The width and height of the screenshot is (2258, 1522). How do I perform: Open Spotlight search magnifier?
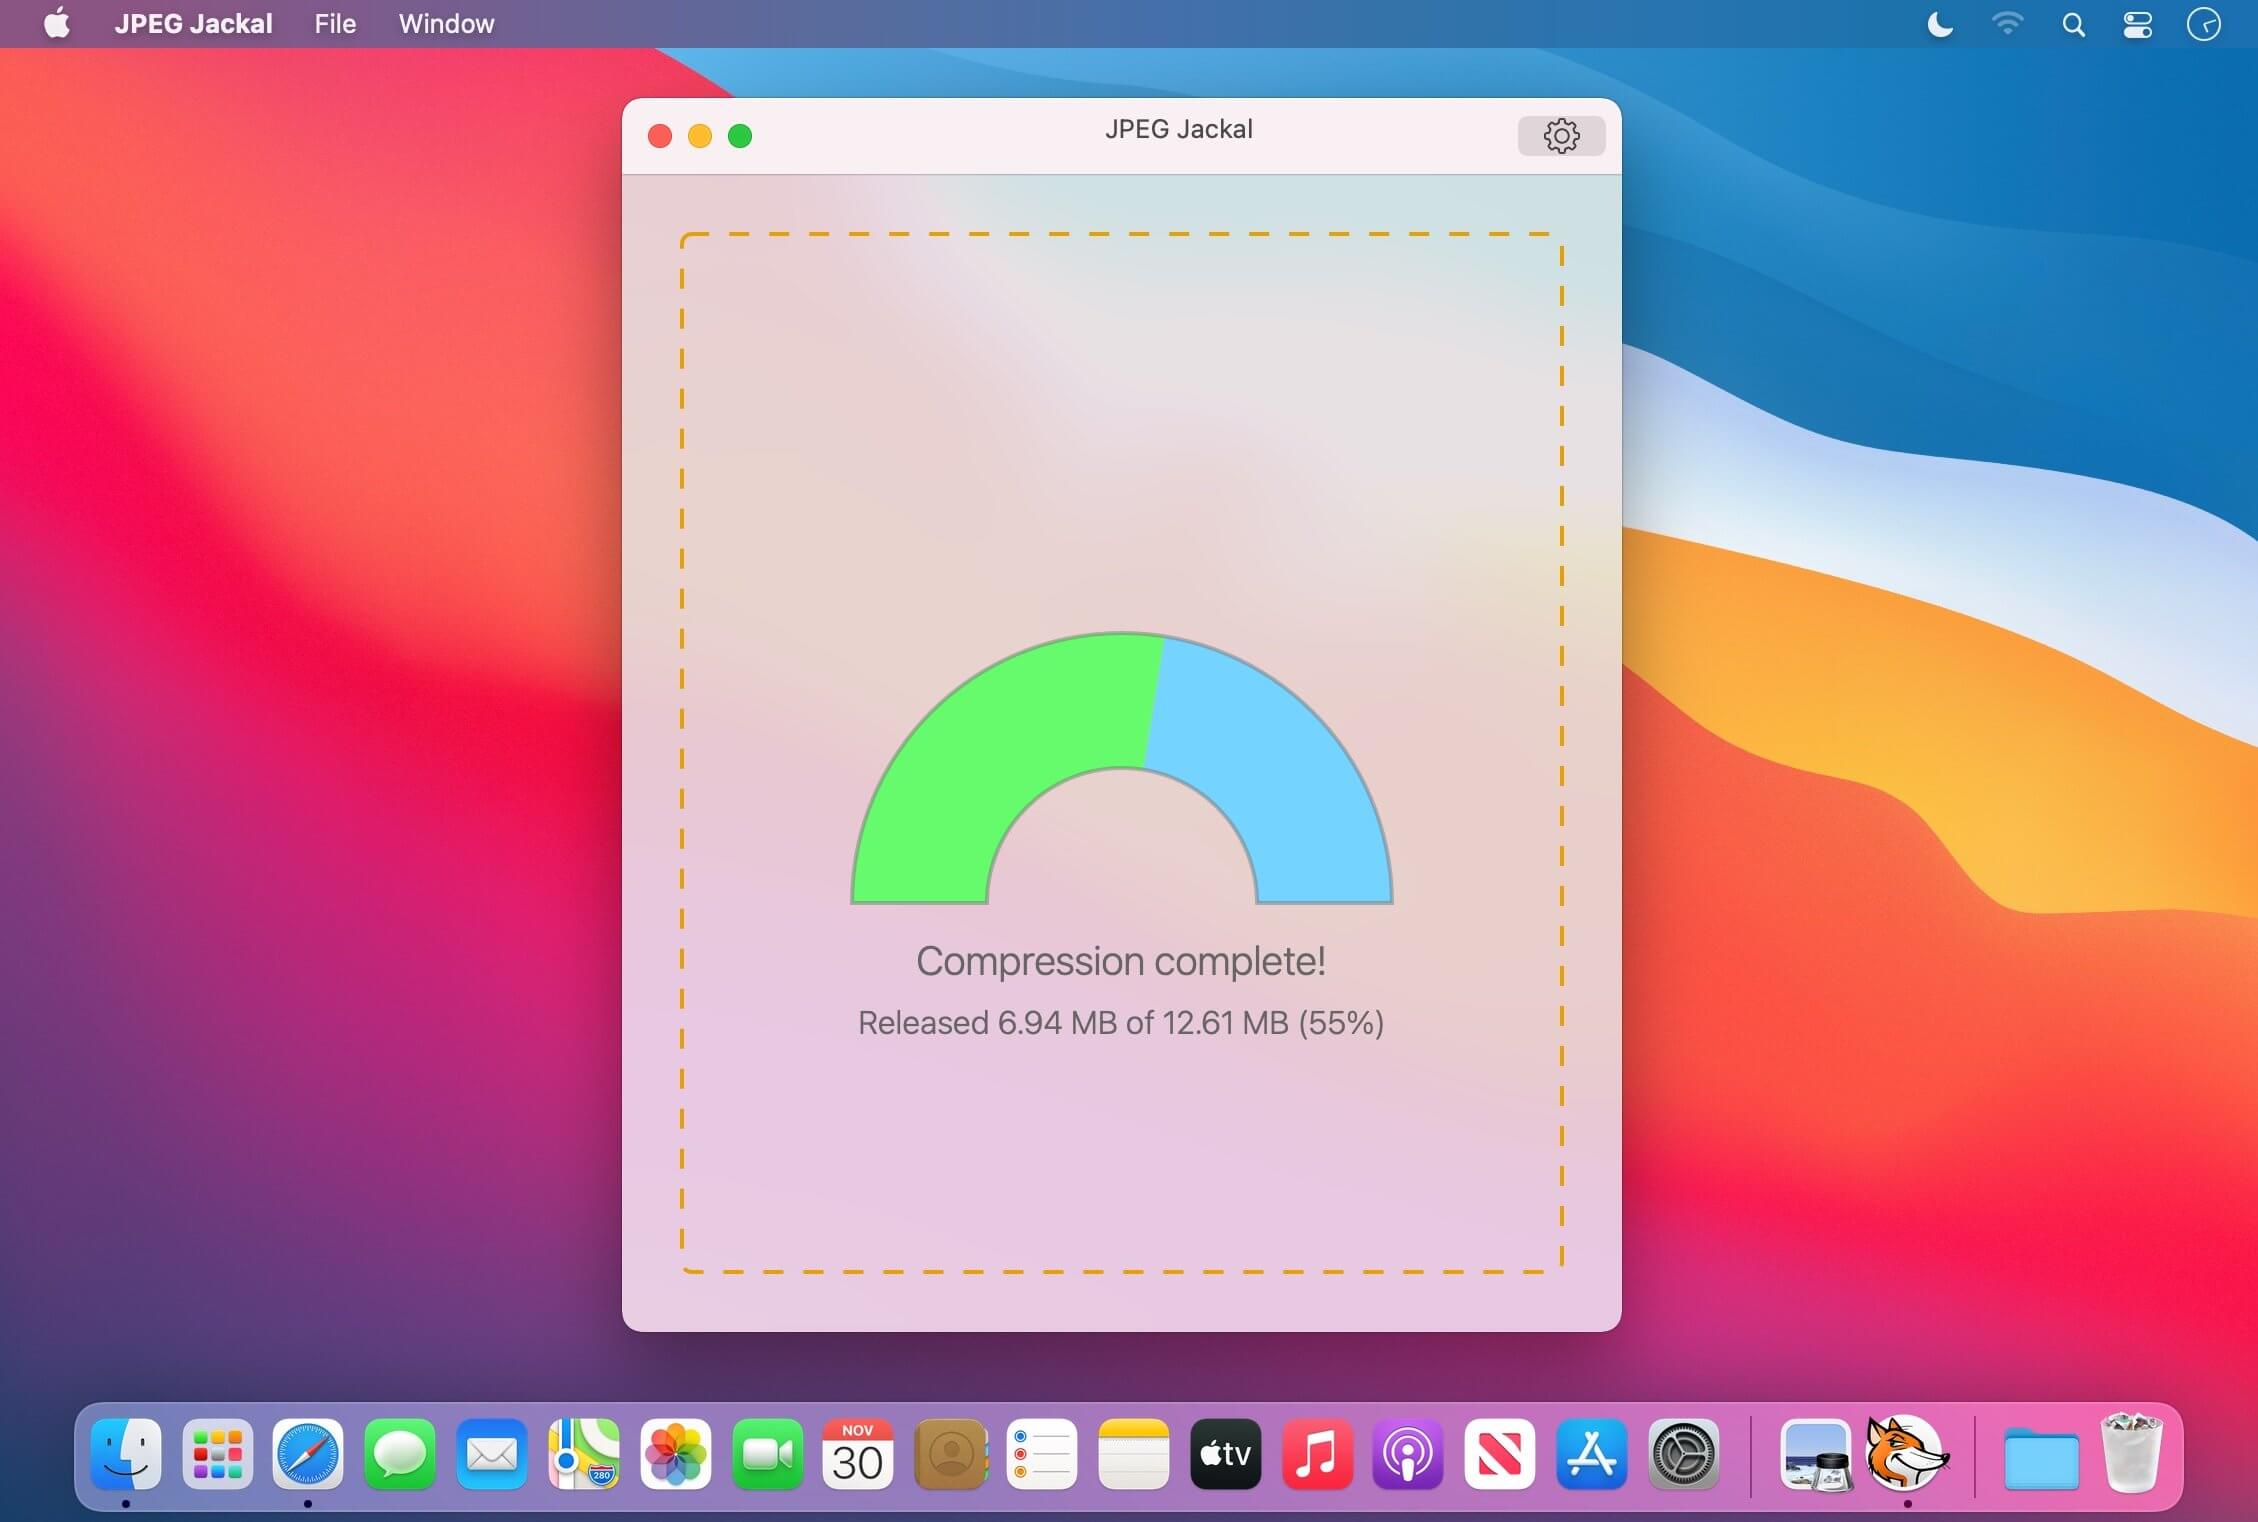tap(2073, 24)
